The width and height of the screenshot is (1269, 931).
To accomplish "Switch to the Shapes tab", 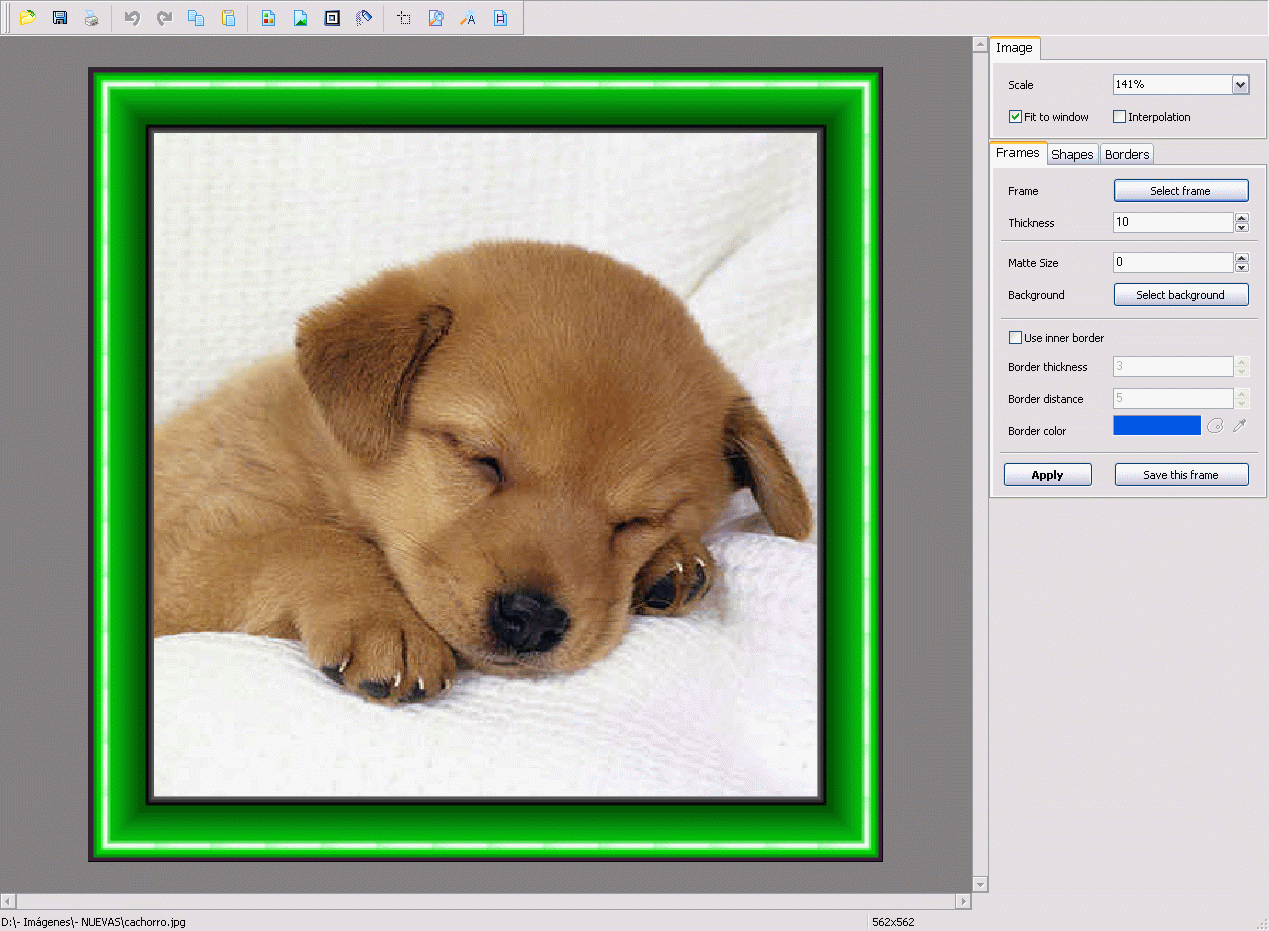I will pyautogui.click(x=1072, y=154).
